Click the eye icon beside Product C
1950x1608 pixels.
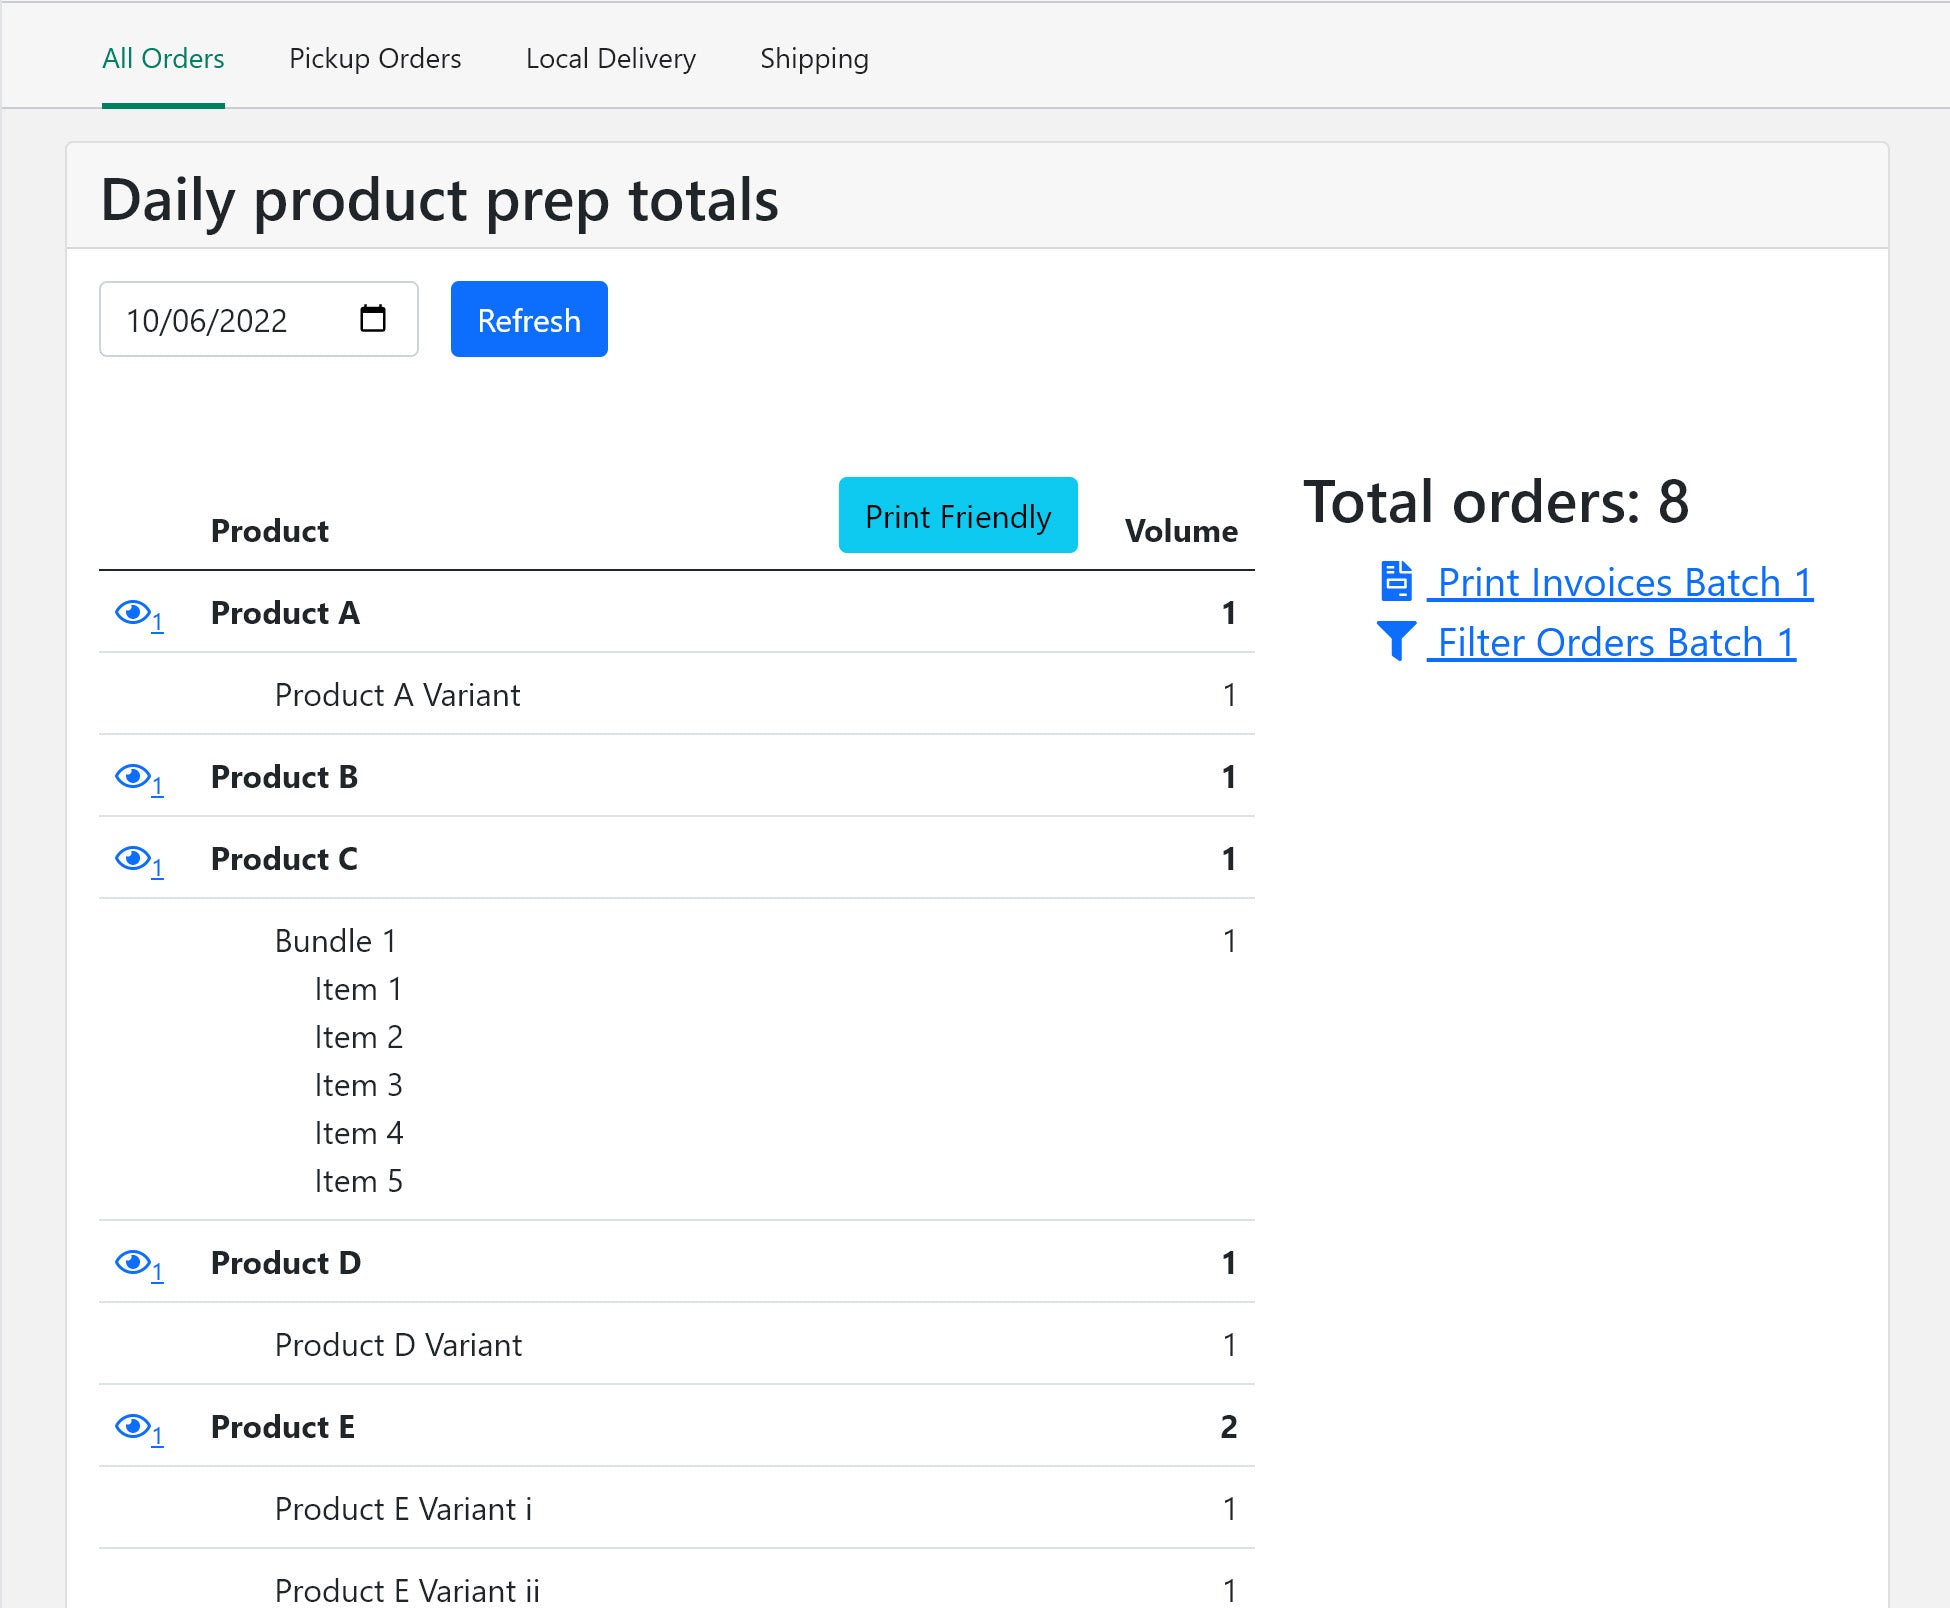[133, 858]
